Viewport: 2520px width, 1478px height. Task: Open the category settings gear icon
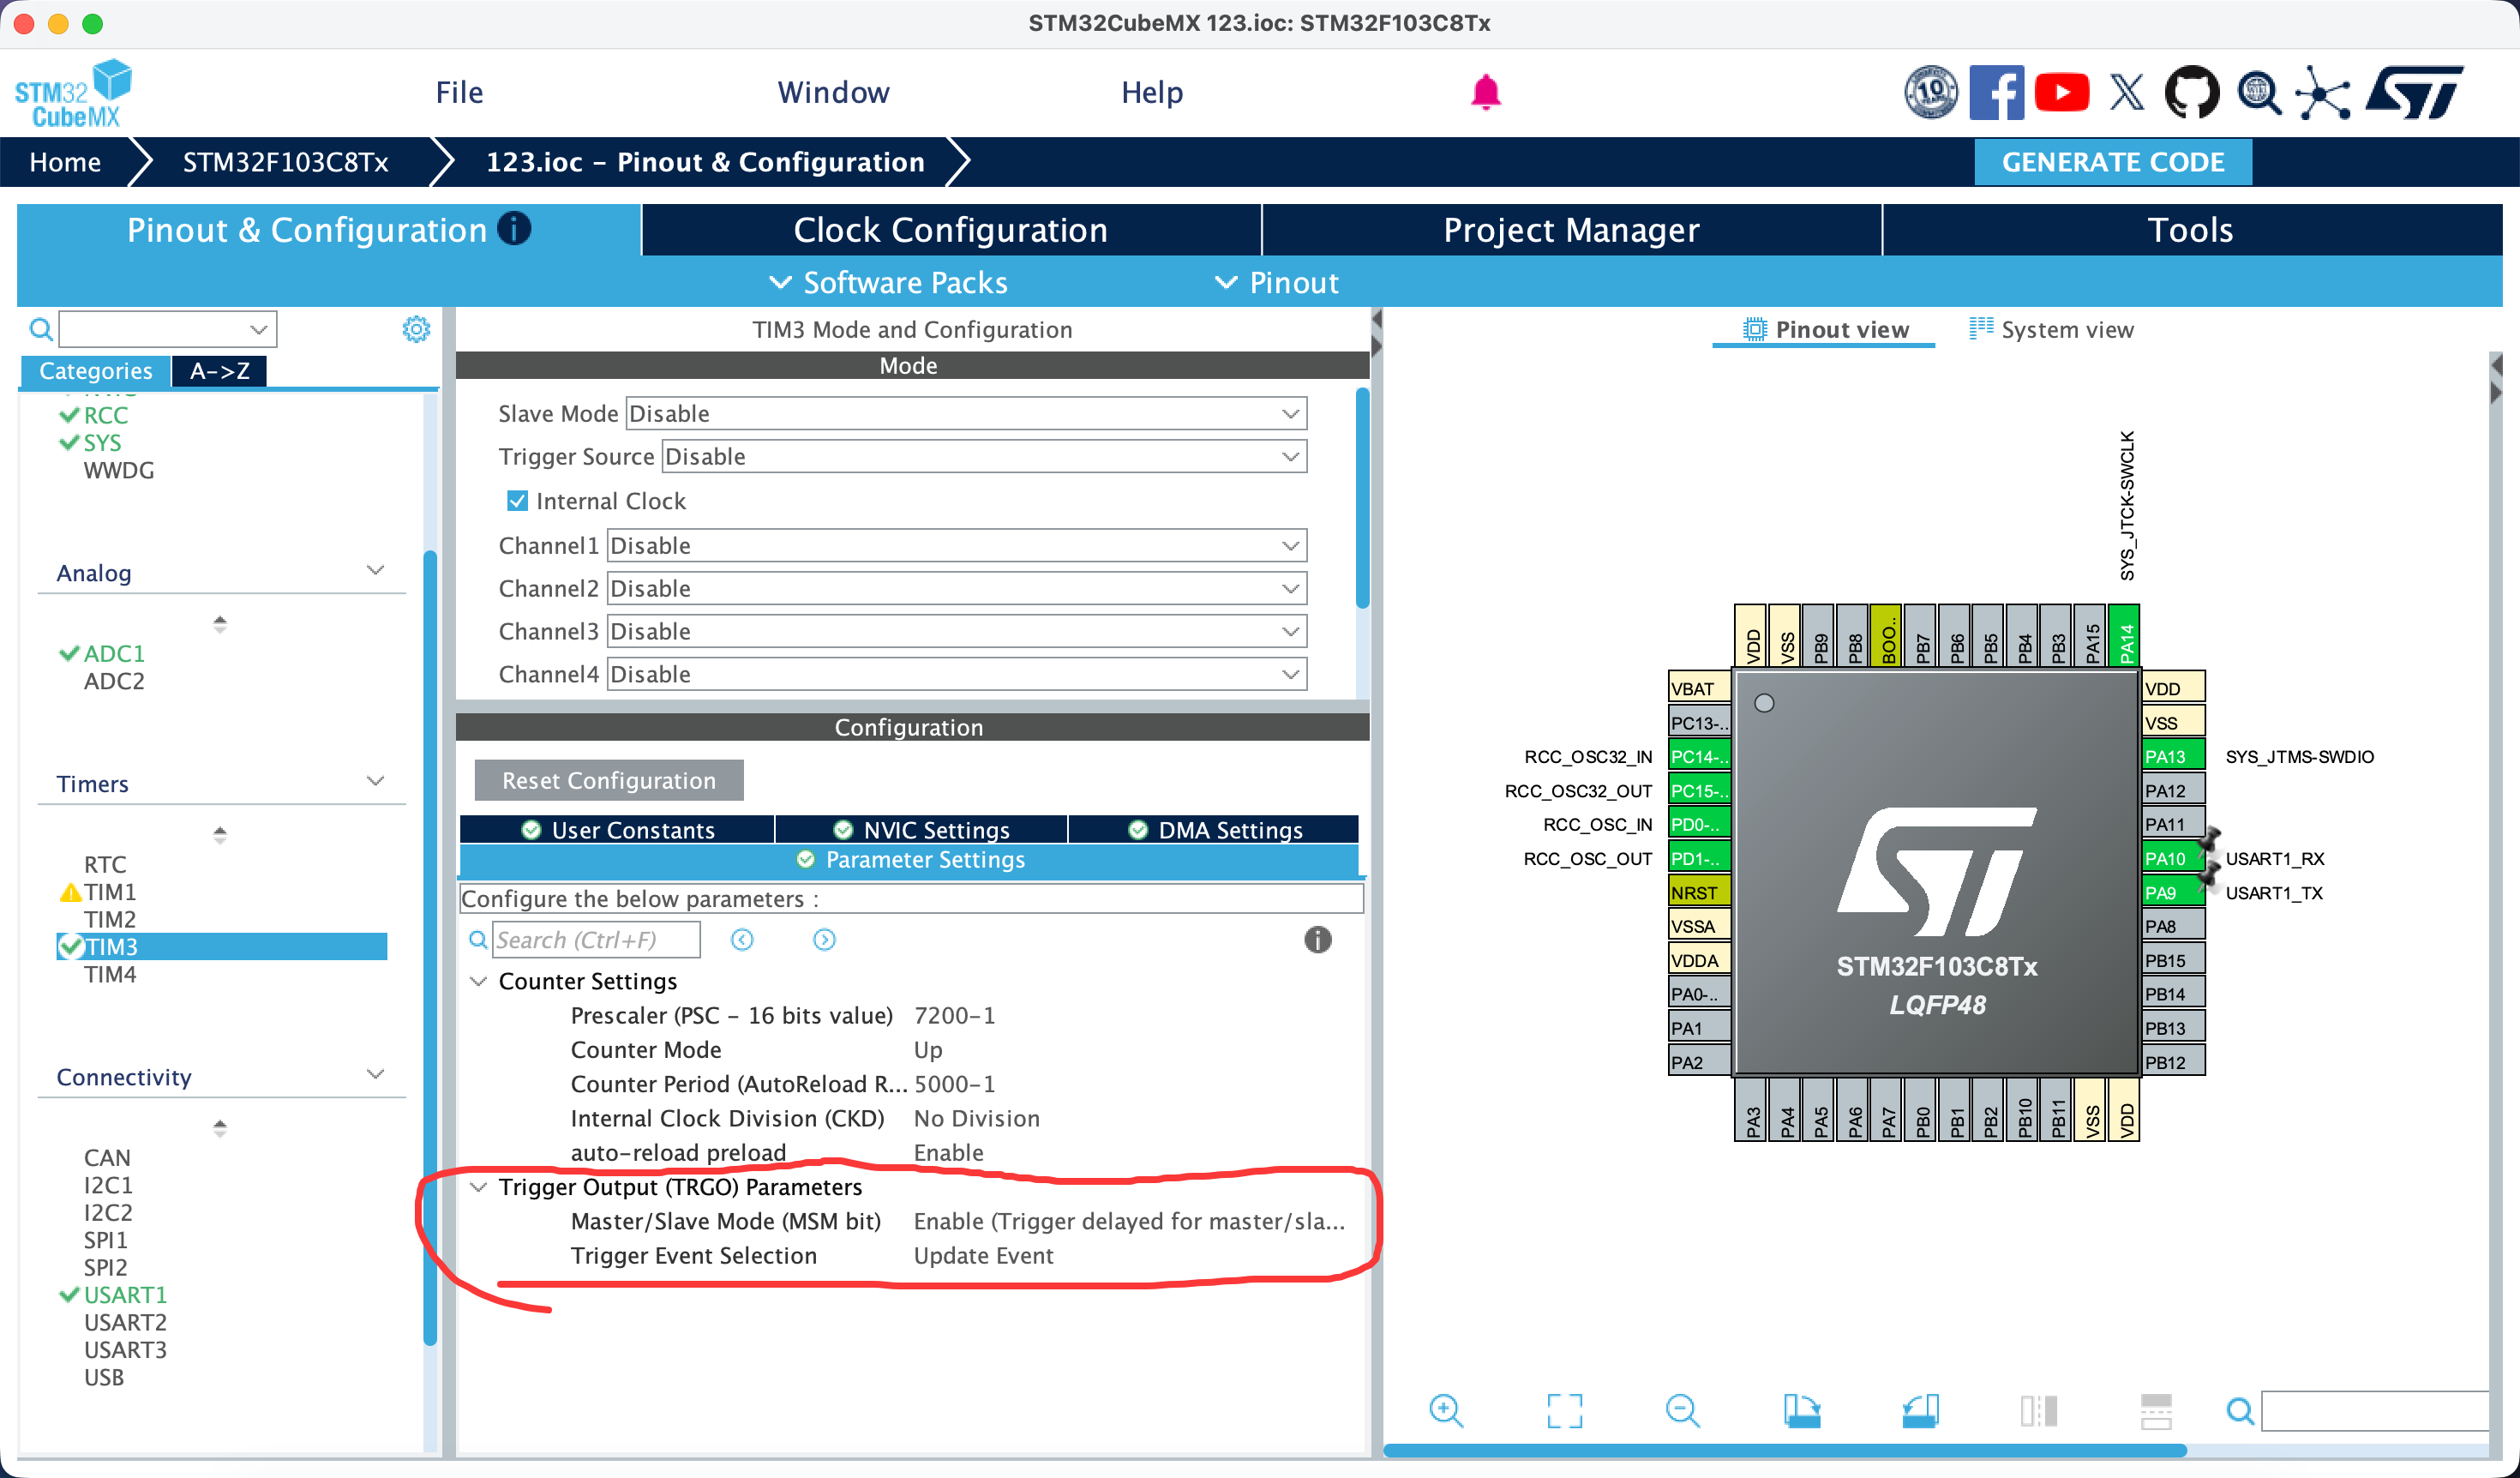coord(416,329)
